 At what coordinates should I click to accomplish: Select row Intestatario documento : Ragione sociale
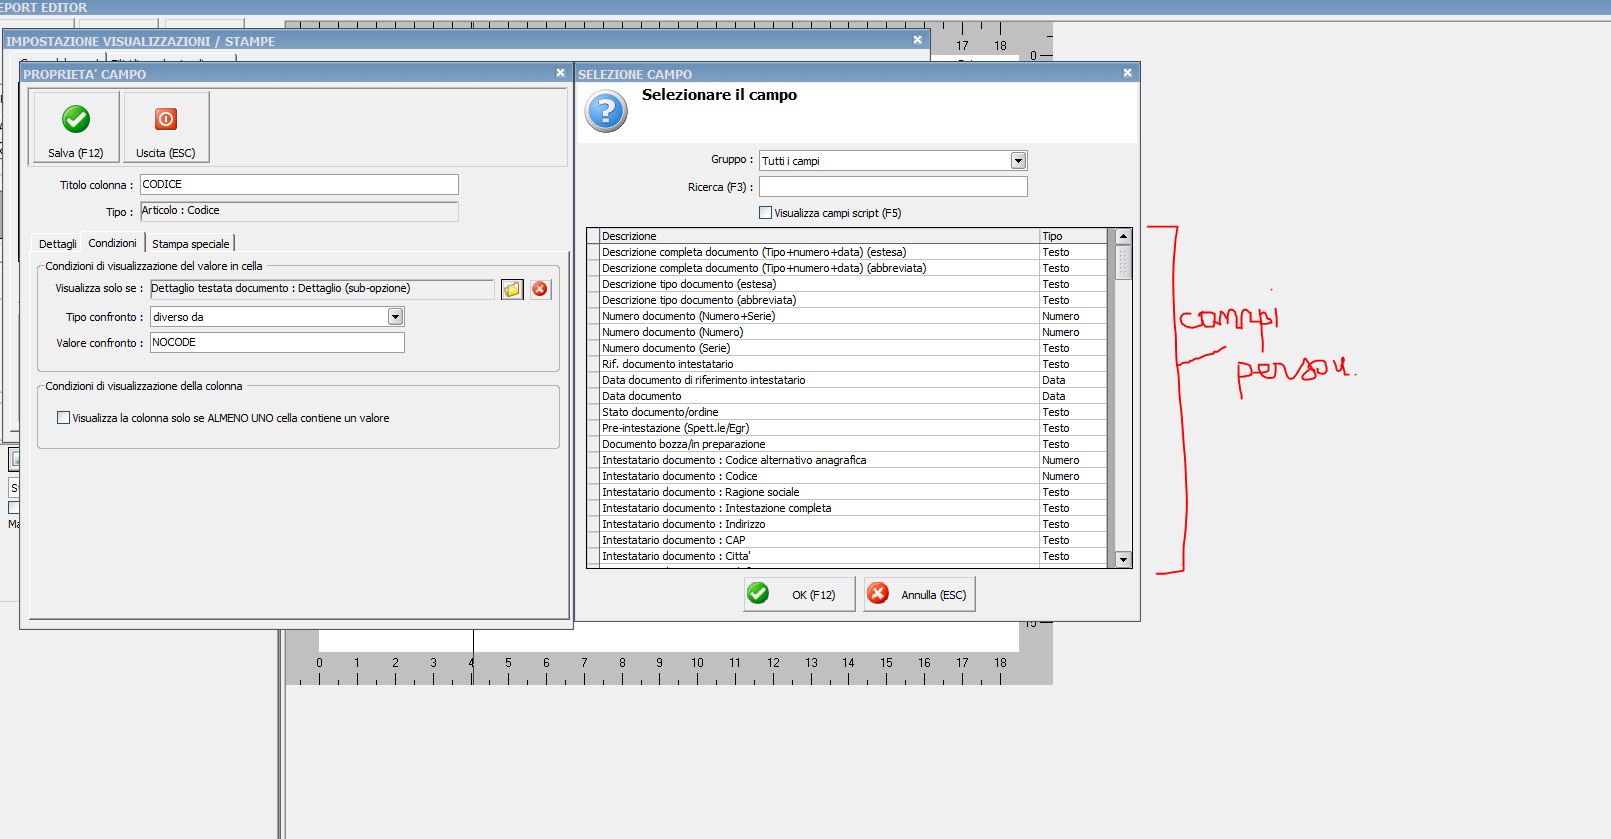coord(848,492)
